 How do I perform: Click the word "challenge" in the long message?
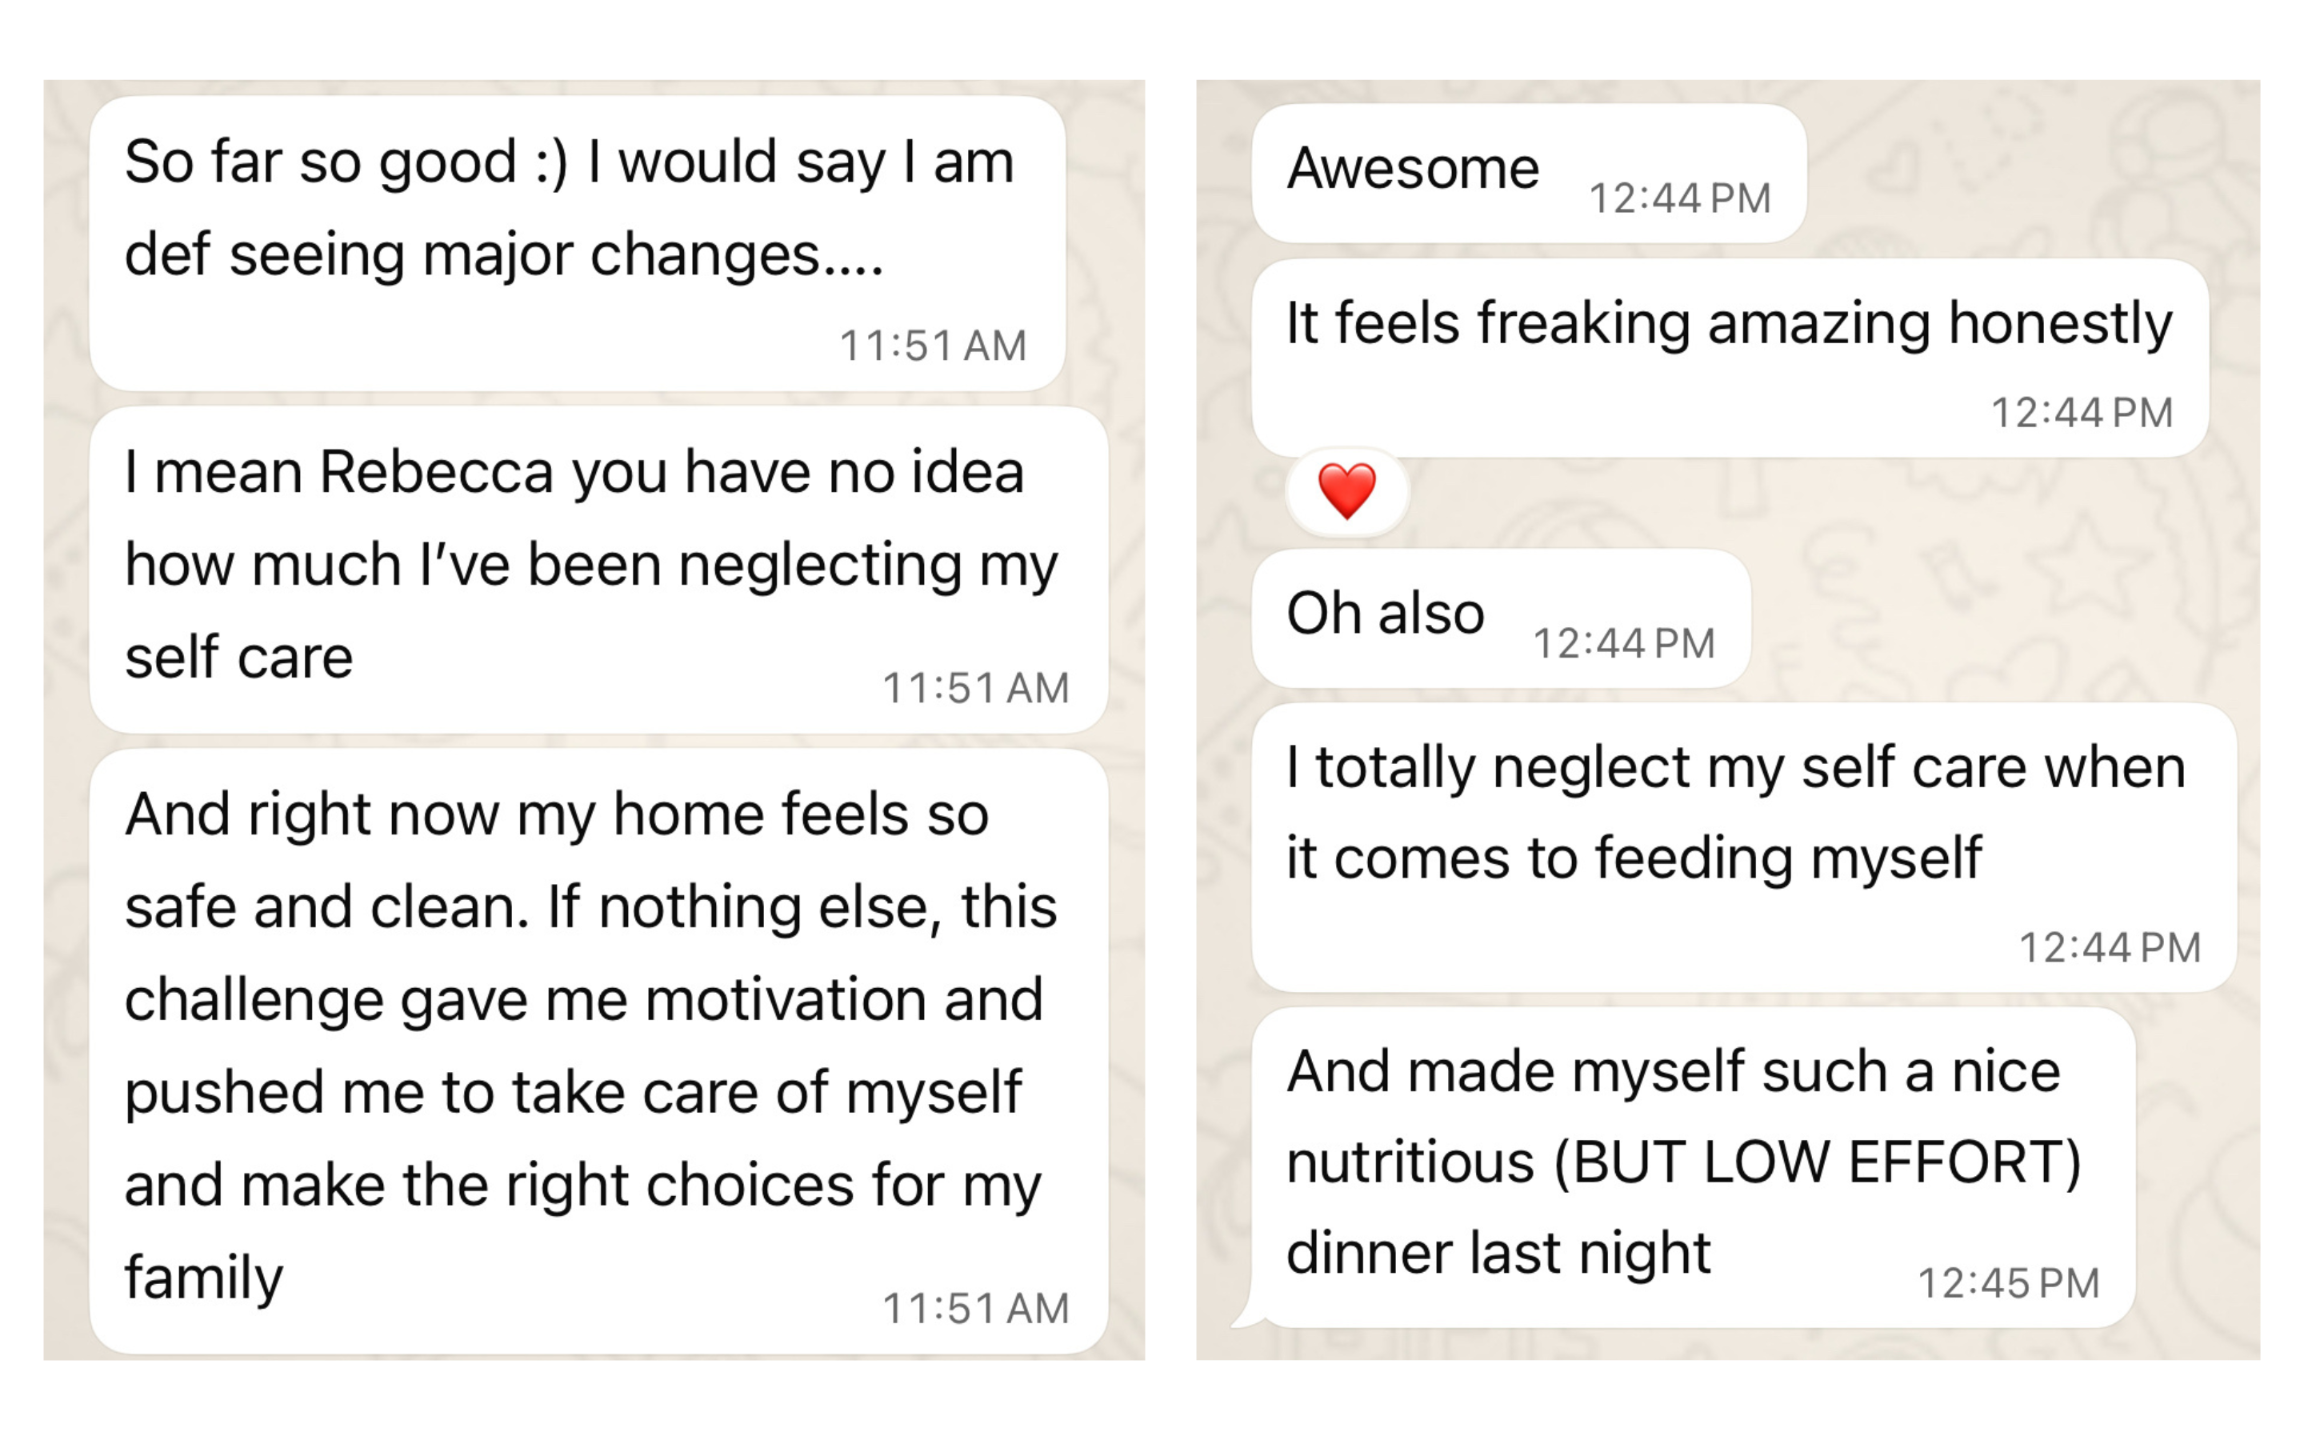254,1000
